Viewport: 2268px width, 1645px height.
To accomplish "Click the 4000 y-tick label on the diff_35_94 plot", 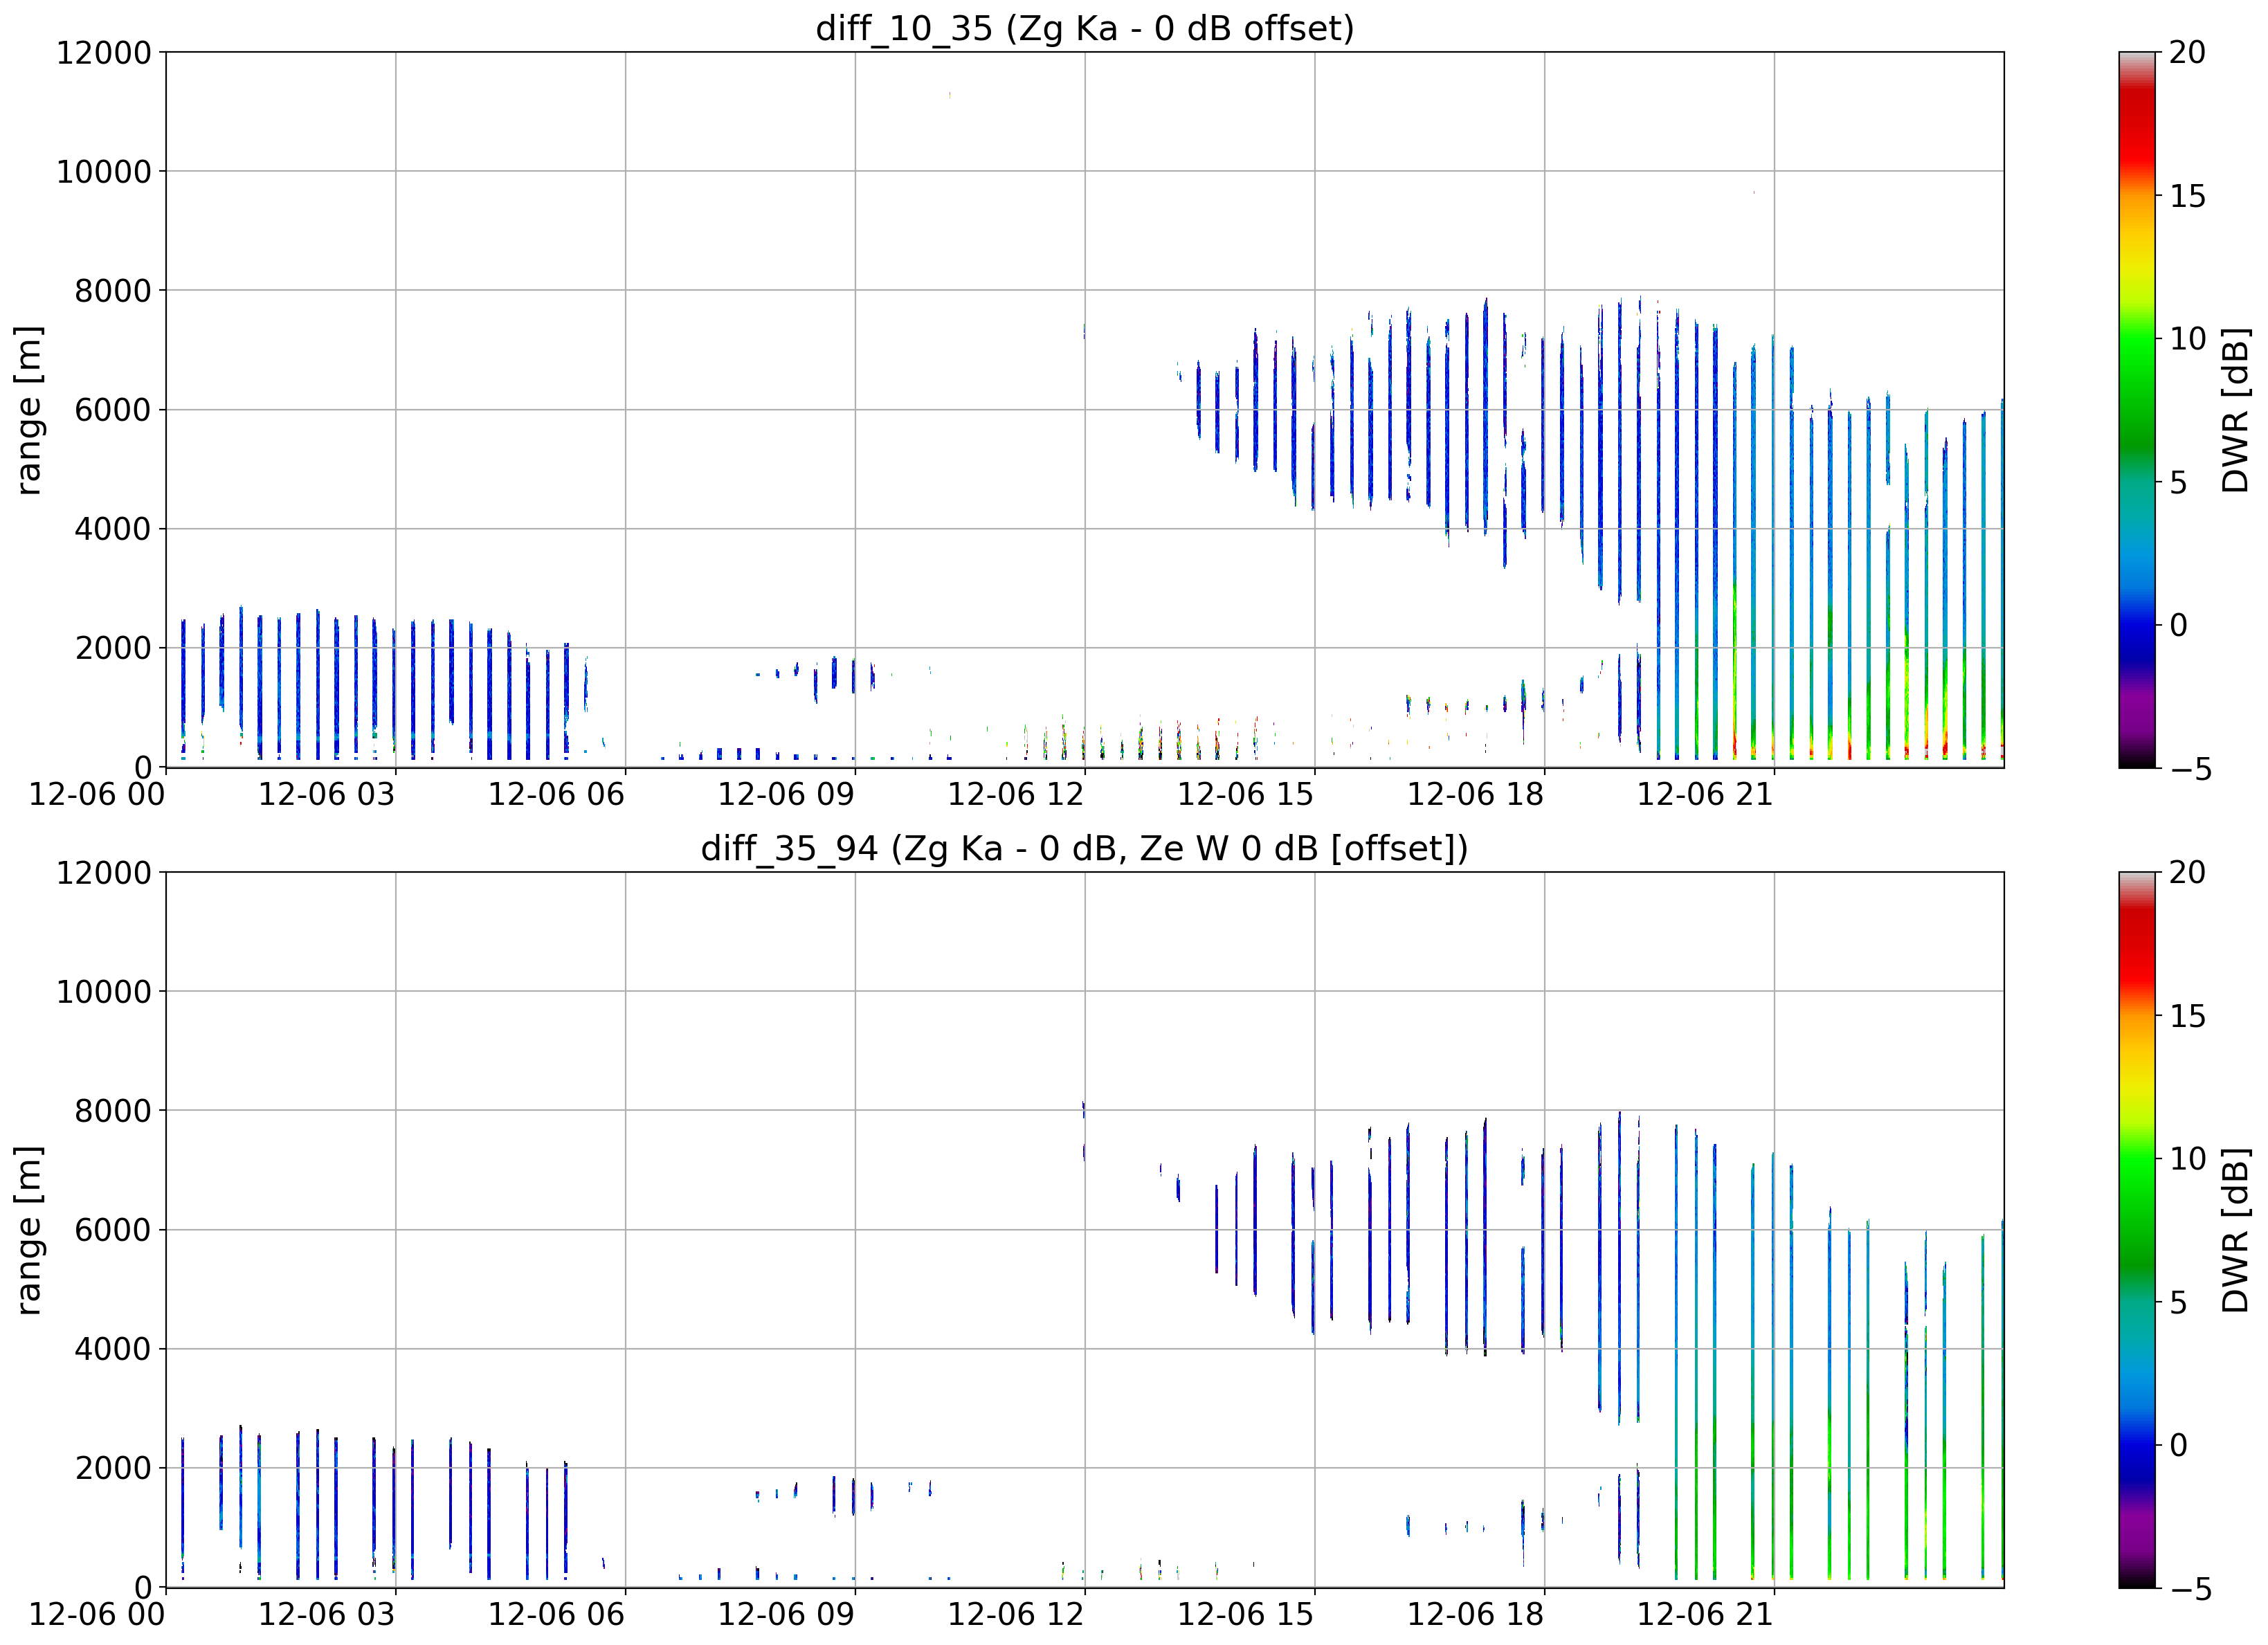I will click(113, 1349).
